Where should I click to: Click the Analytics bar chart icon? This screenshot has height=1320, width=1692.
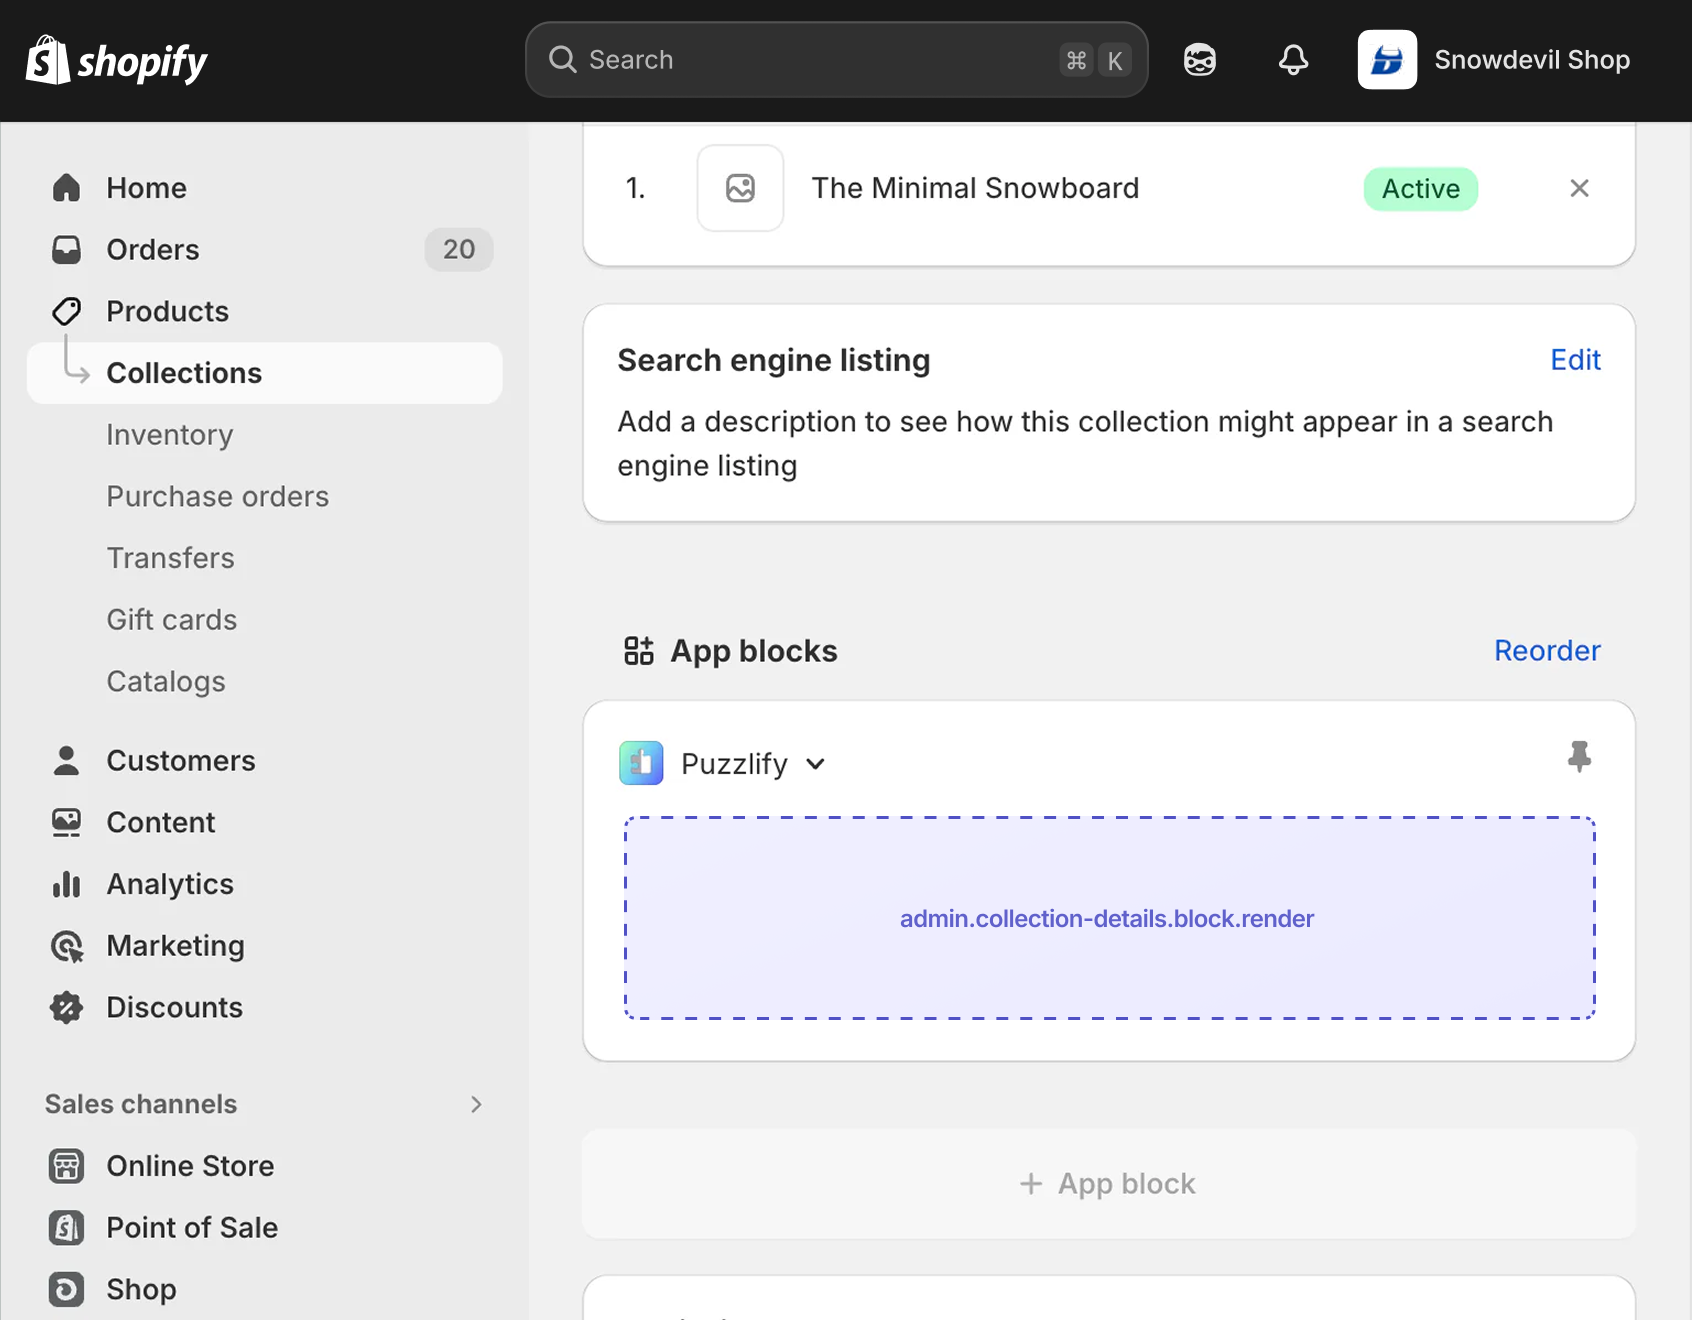pyautogui.click(x=66, y=884)
